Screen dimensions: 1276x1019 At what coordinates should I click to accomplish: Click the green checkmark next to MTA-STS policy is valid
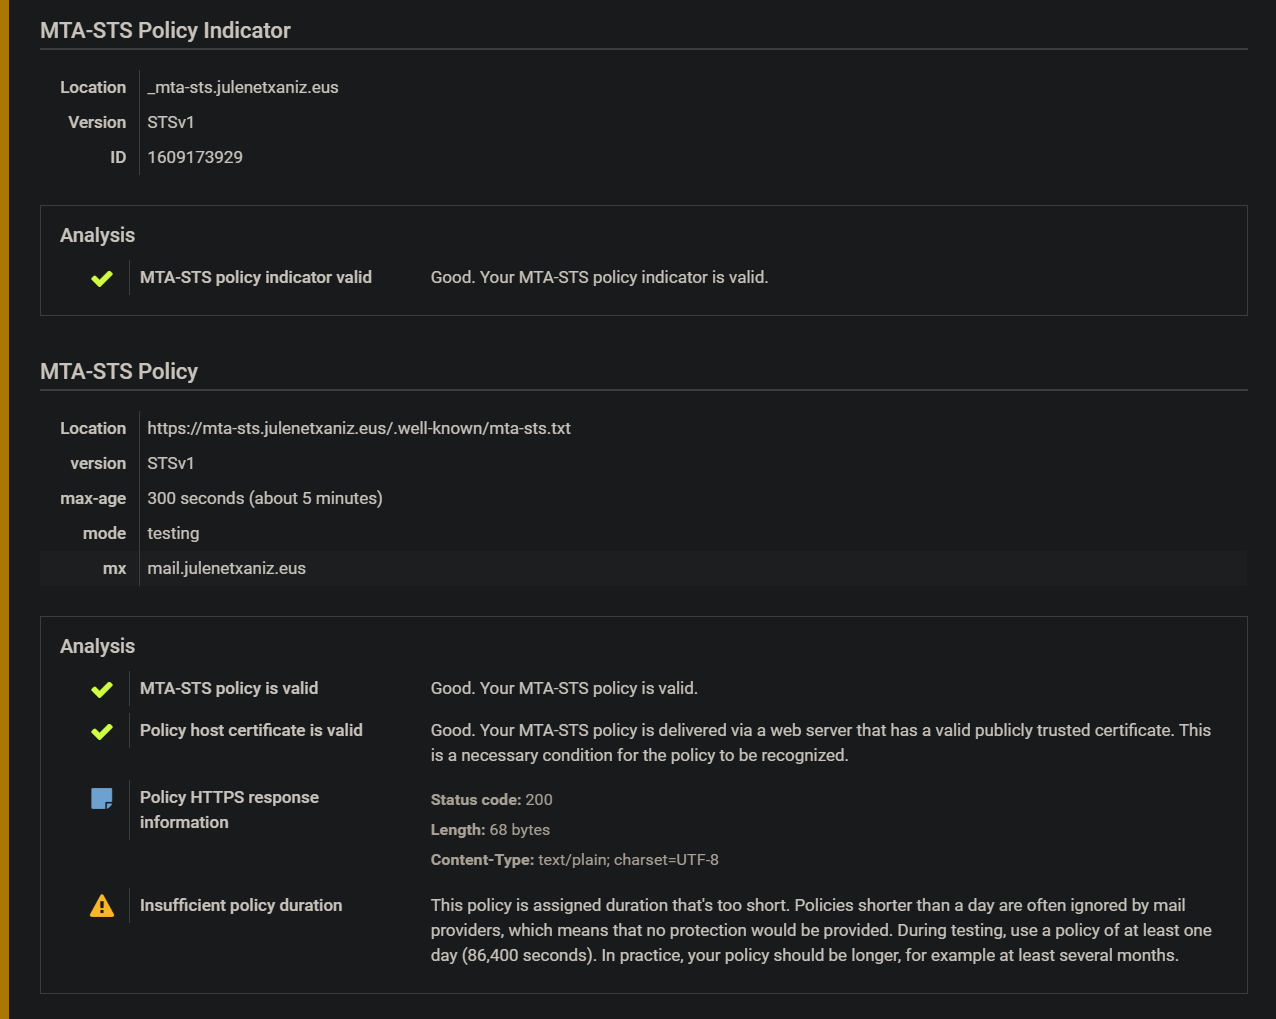102,690
